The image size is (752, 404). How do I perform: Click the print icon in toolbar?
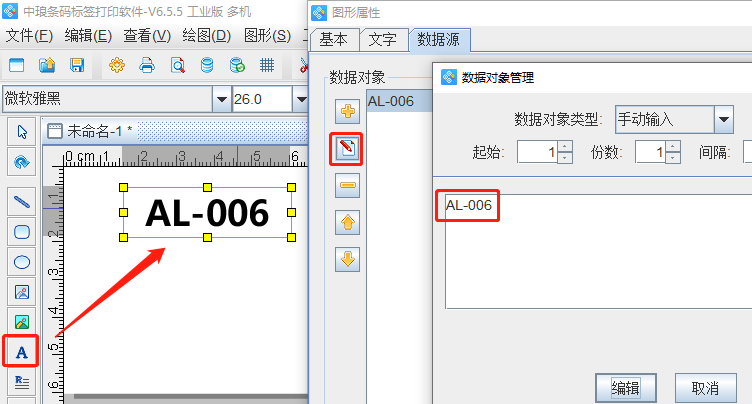click(146, 66)
